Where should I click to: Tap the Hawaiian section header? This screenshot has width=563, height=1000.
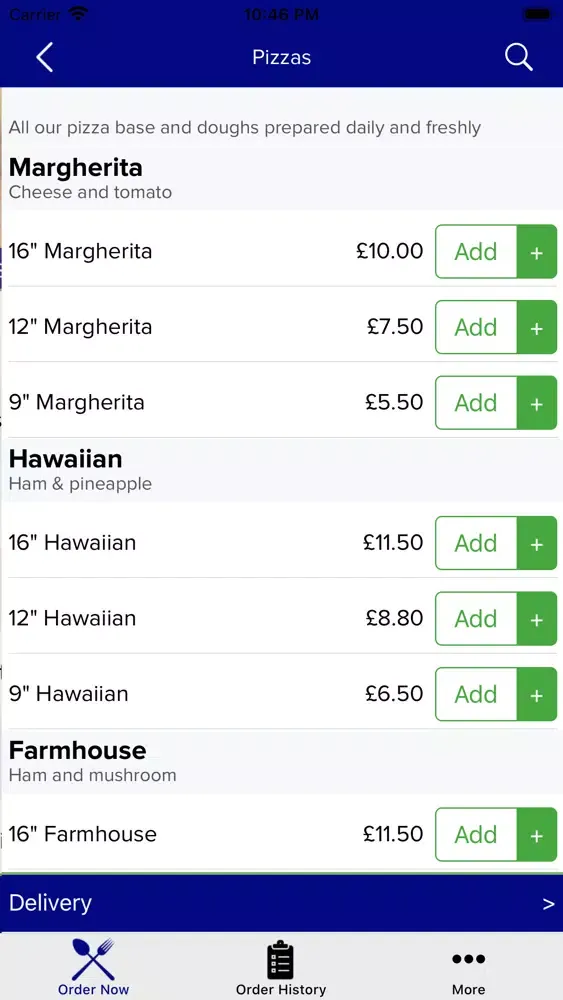click(x=66, y=459)
